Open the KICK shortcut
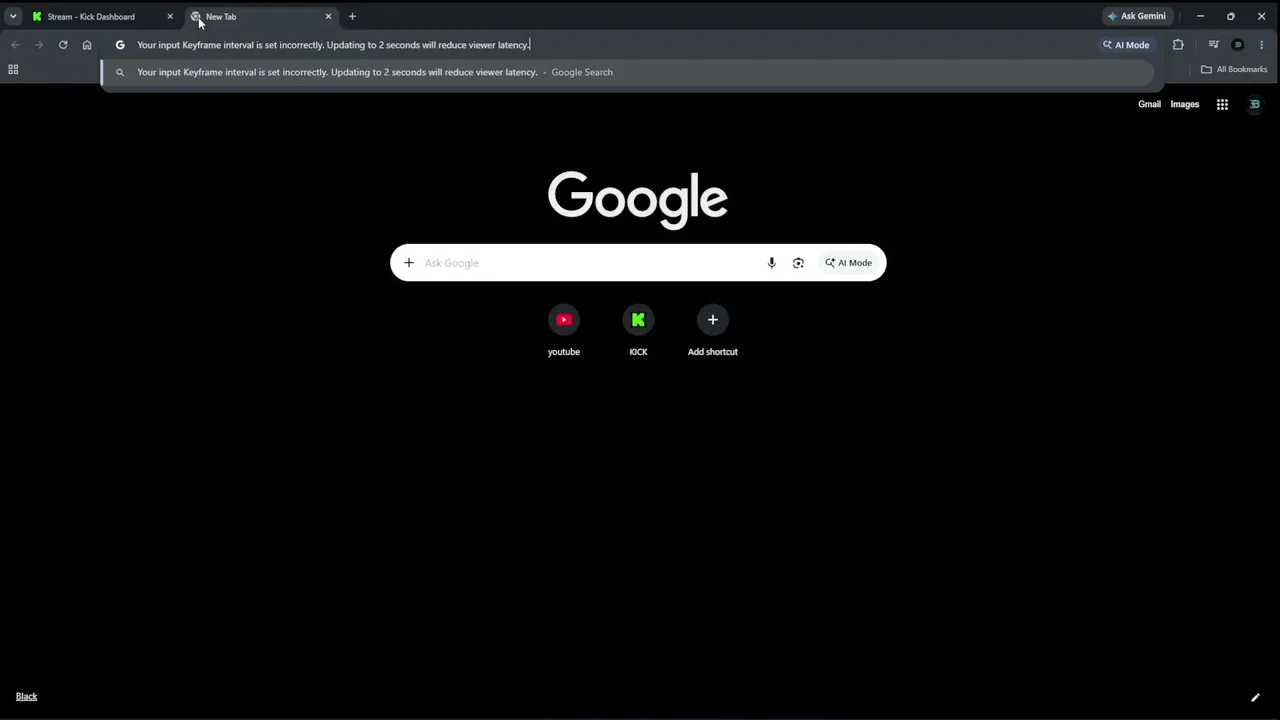The width and height of the screenshot is (1280, 720). pos(638,332)
